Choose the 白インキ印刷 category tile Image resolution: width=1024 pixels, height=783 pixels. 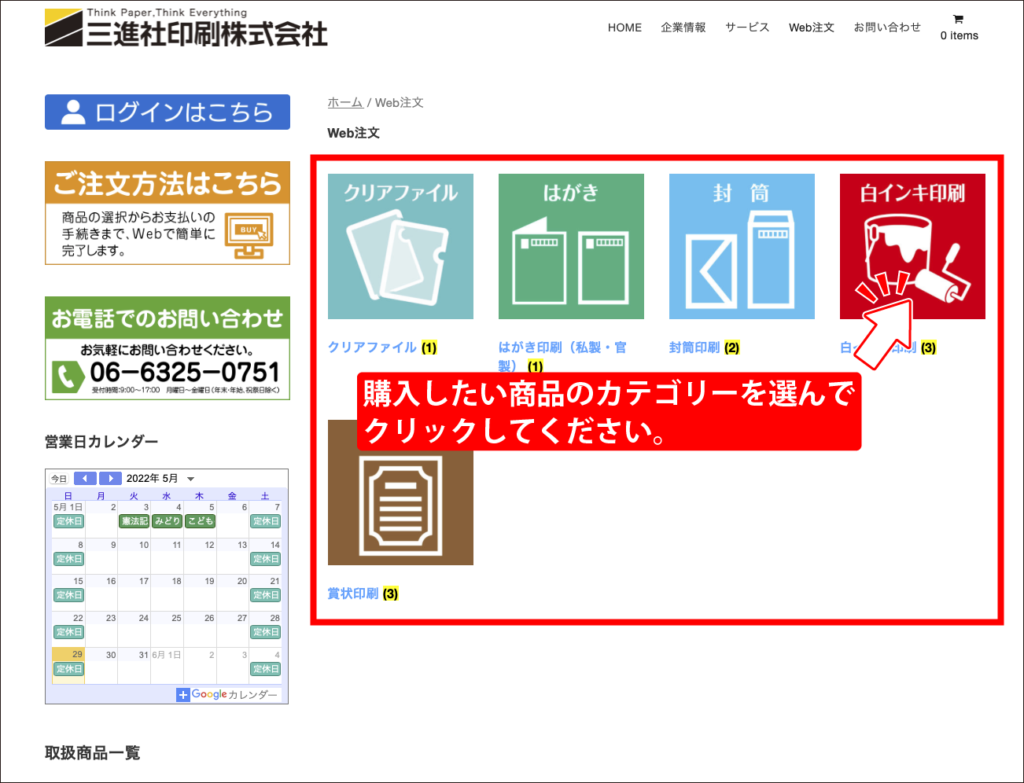[912, 246]
